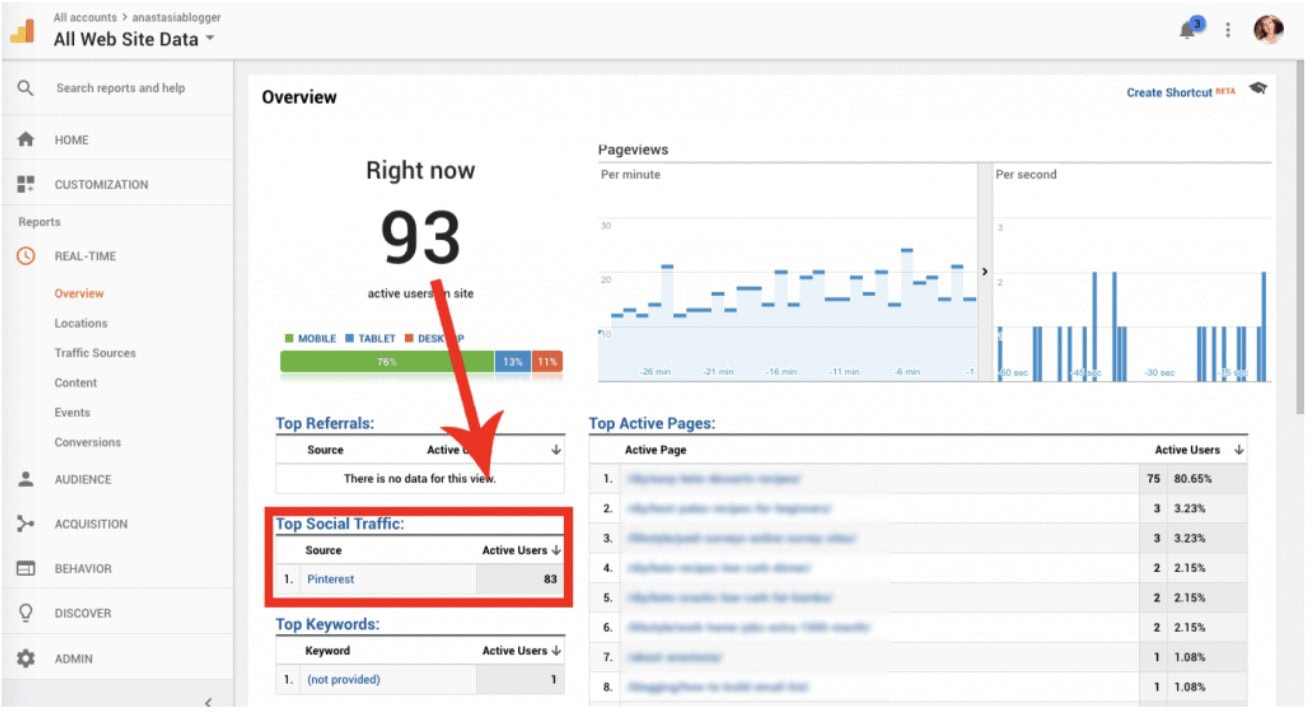The image size is (1316, 725).
Task: Open the ADMIN menu item
Action: [73, 659]
